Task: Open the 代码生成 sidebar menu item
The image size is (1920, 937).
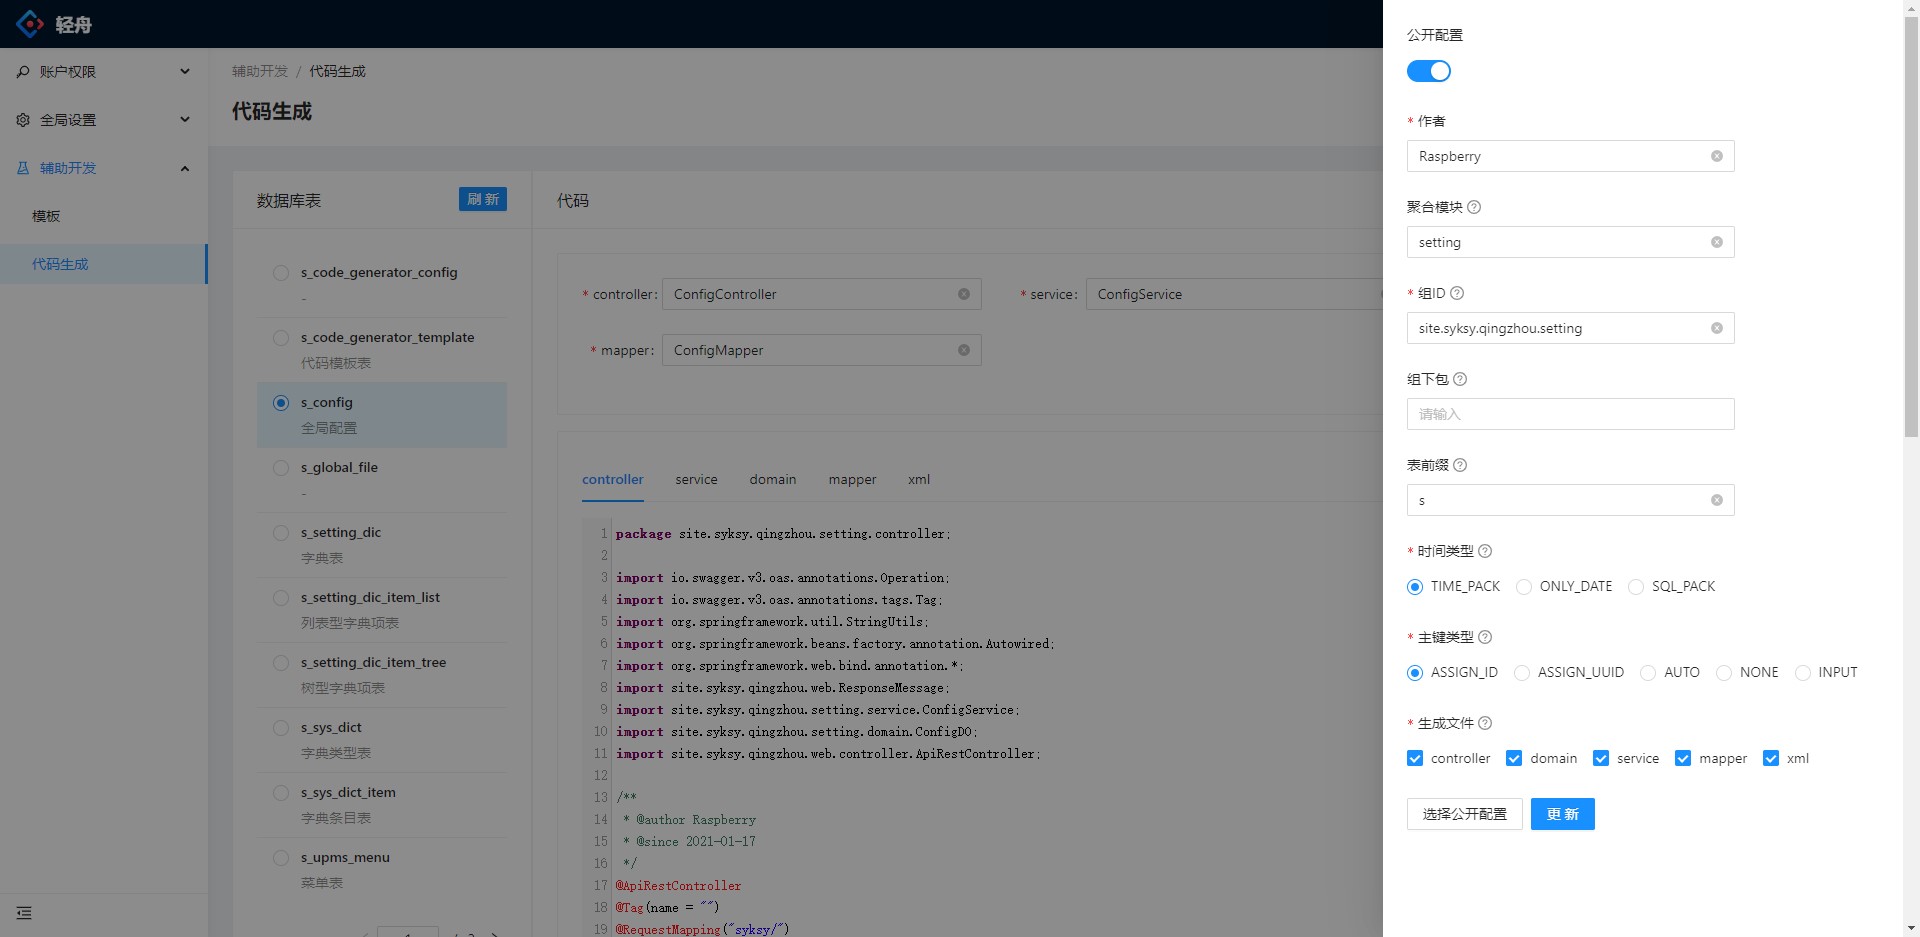Action: point(104,264)
